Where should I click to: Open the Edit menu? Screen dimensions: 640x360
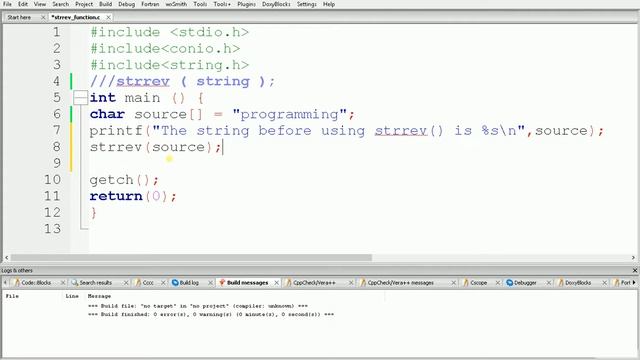[23, 4]
